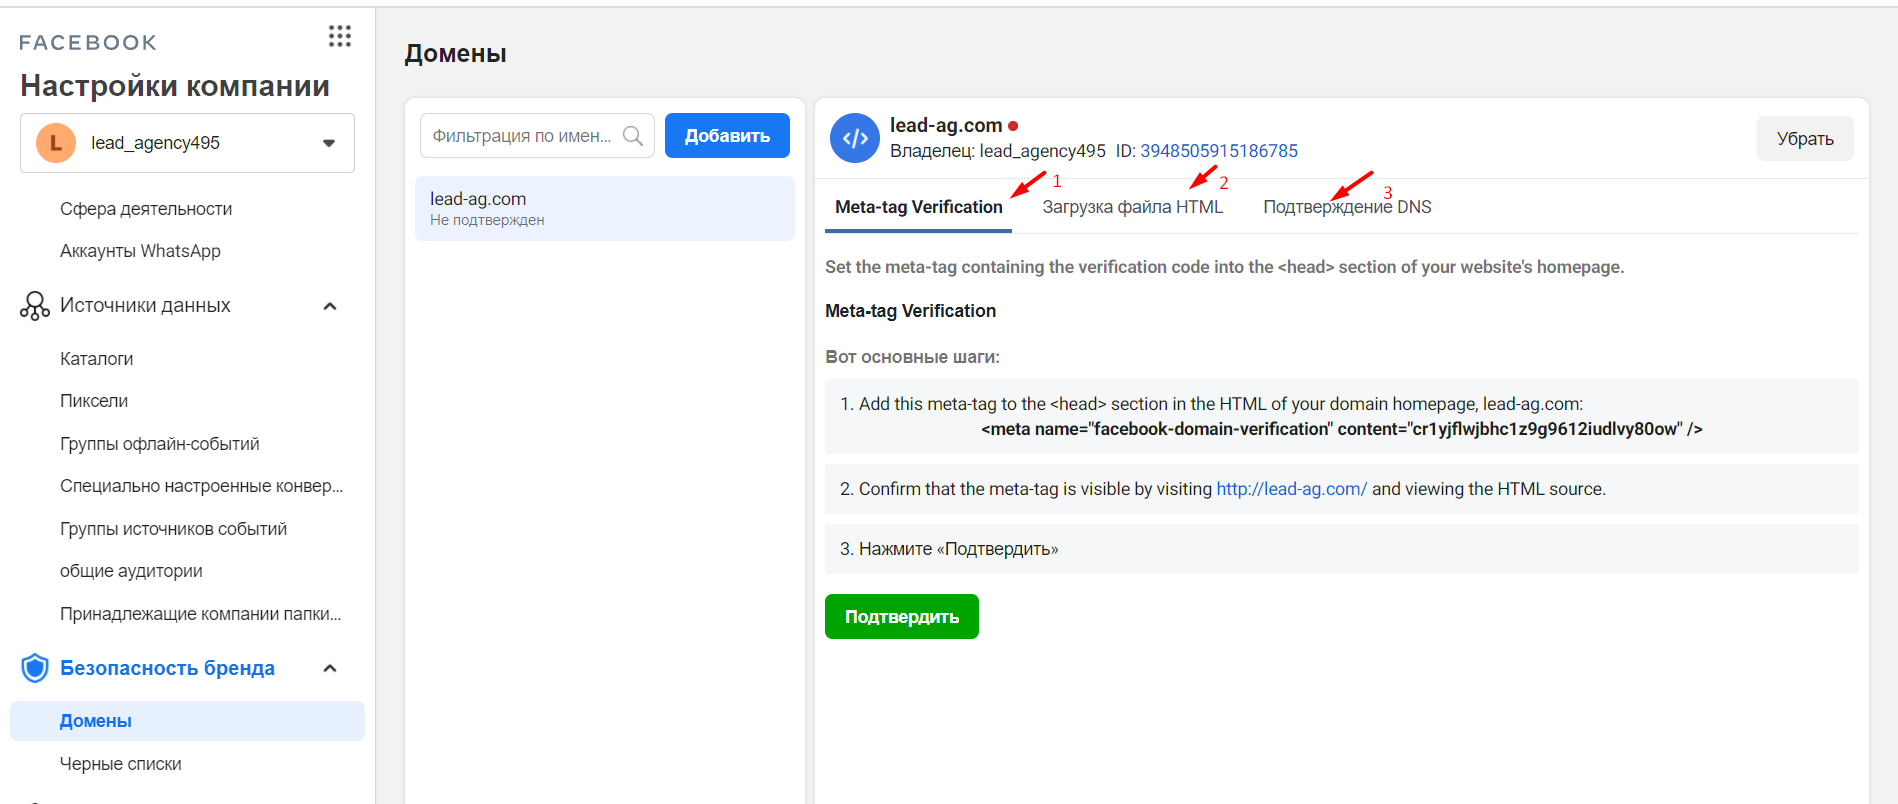Click the green Подтвердить button
This screenshot has height=804, width=1898.
(x=902, y=617)
